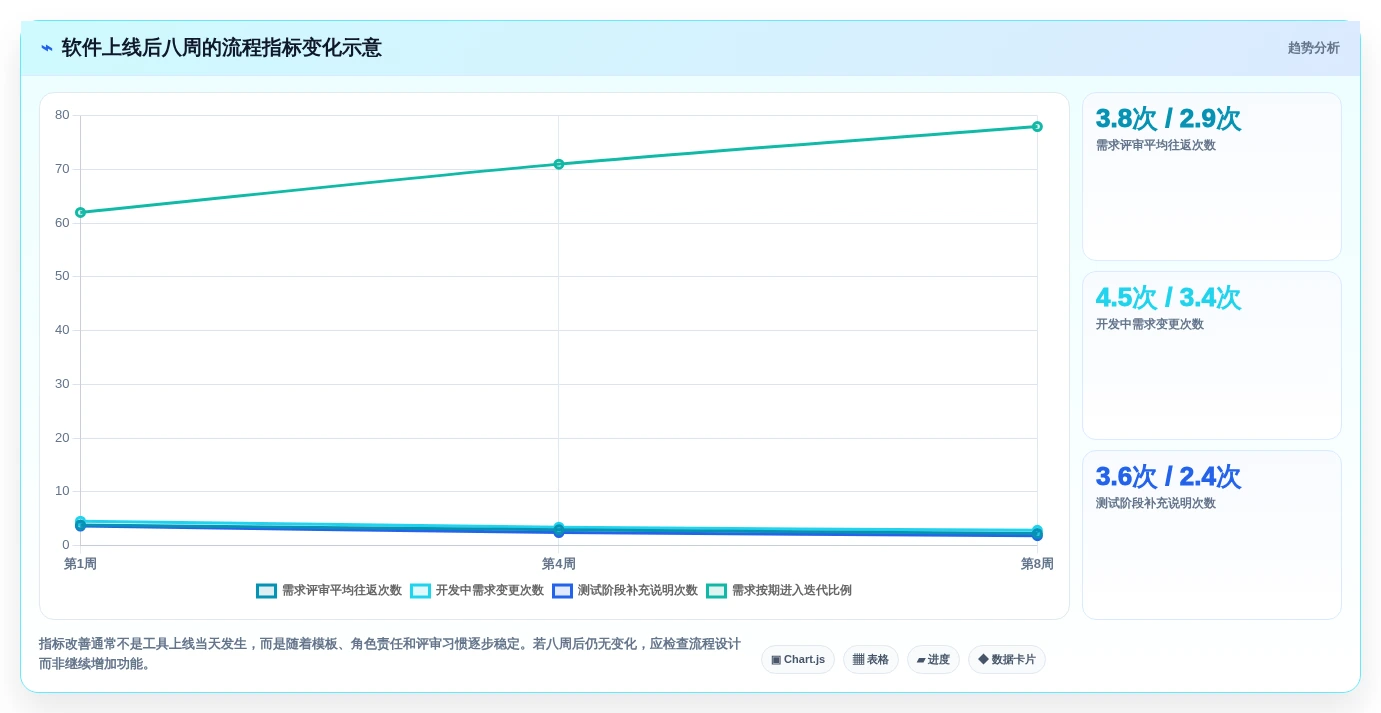Click the chart title 软件上线后八周的流程指标变化示意
This screenshot has width=1381, height=713.
(x=221, y=48)
